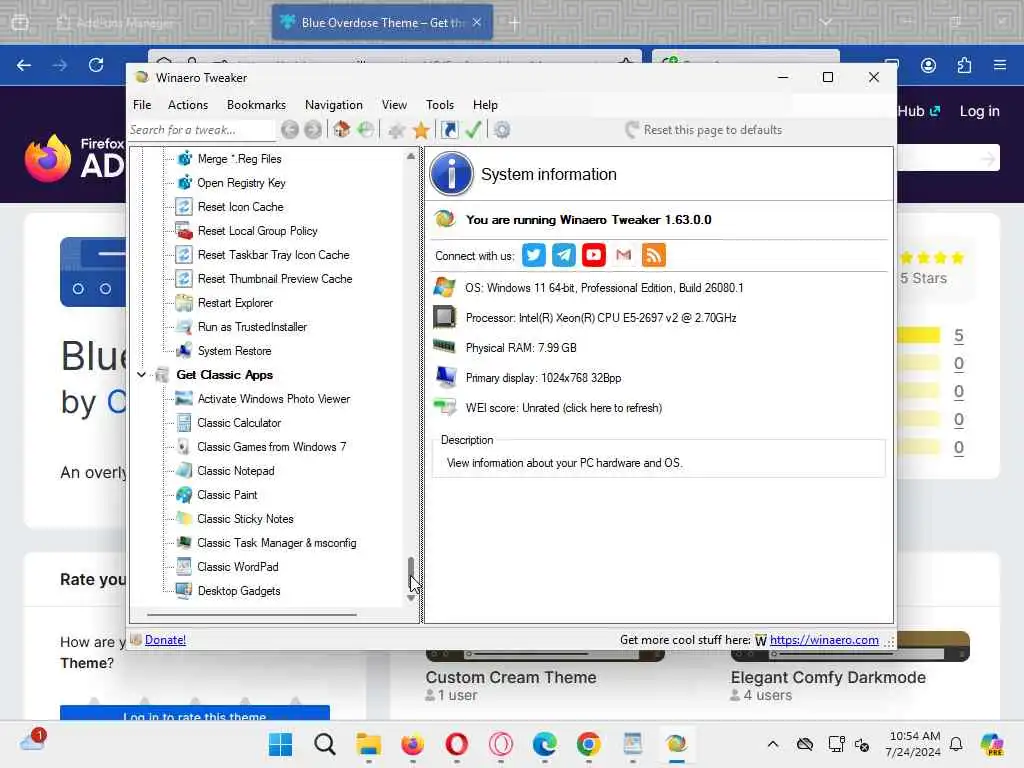Collapse the Get Classic Apps tree node

tap(142, 375)
